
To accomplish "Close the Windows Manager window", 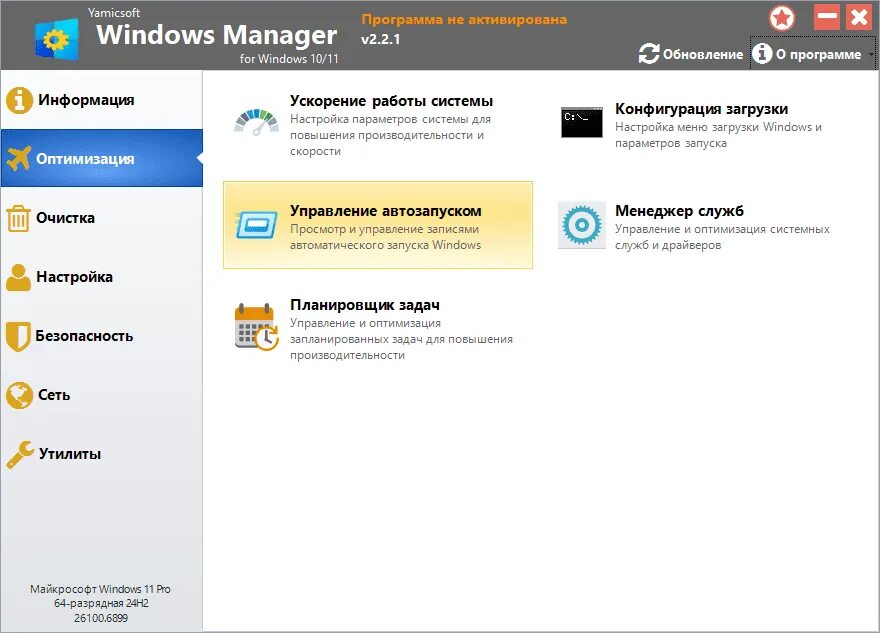I will pos(859,17).
